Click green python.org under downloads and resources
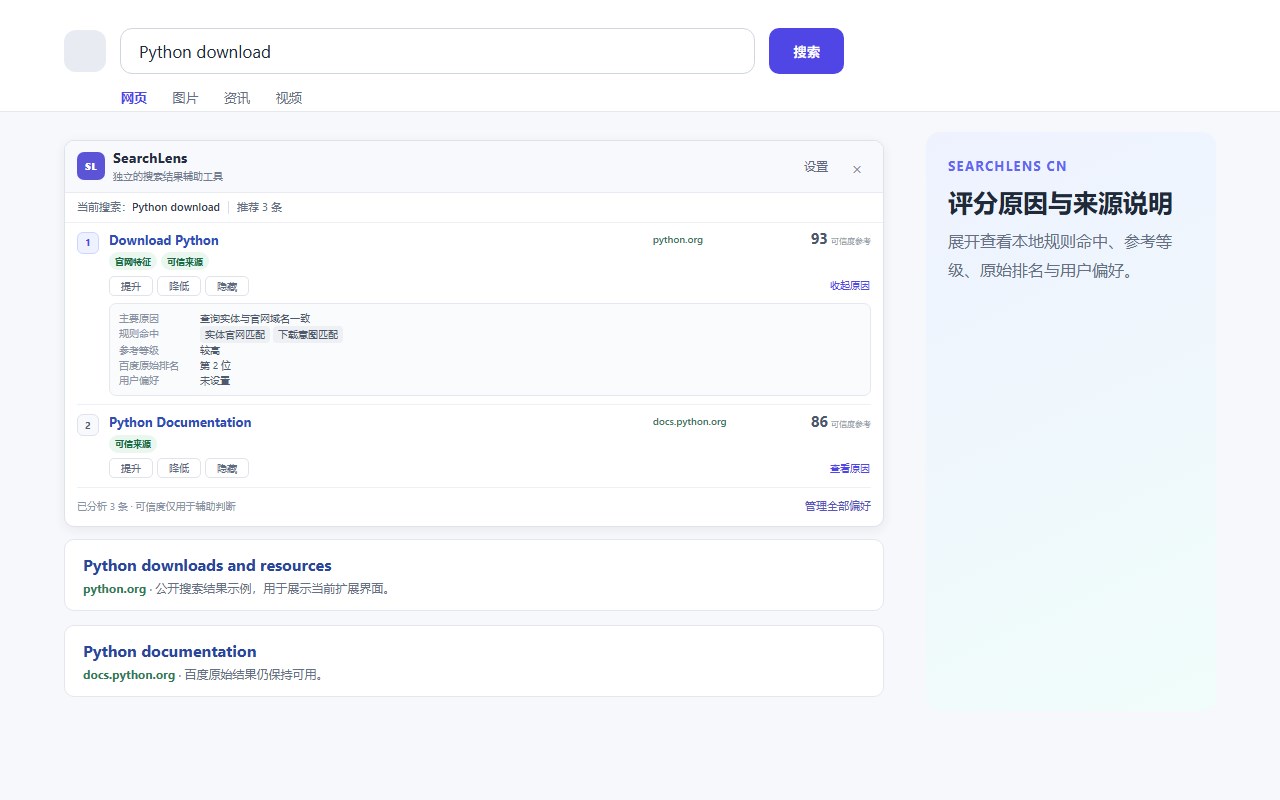 (115, 589)
